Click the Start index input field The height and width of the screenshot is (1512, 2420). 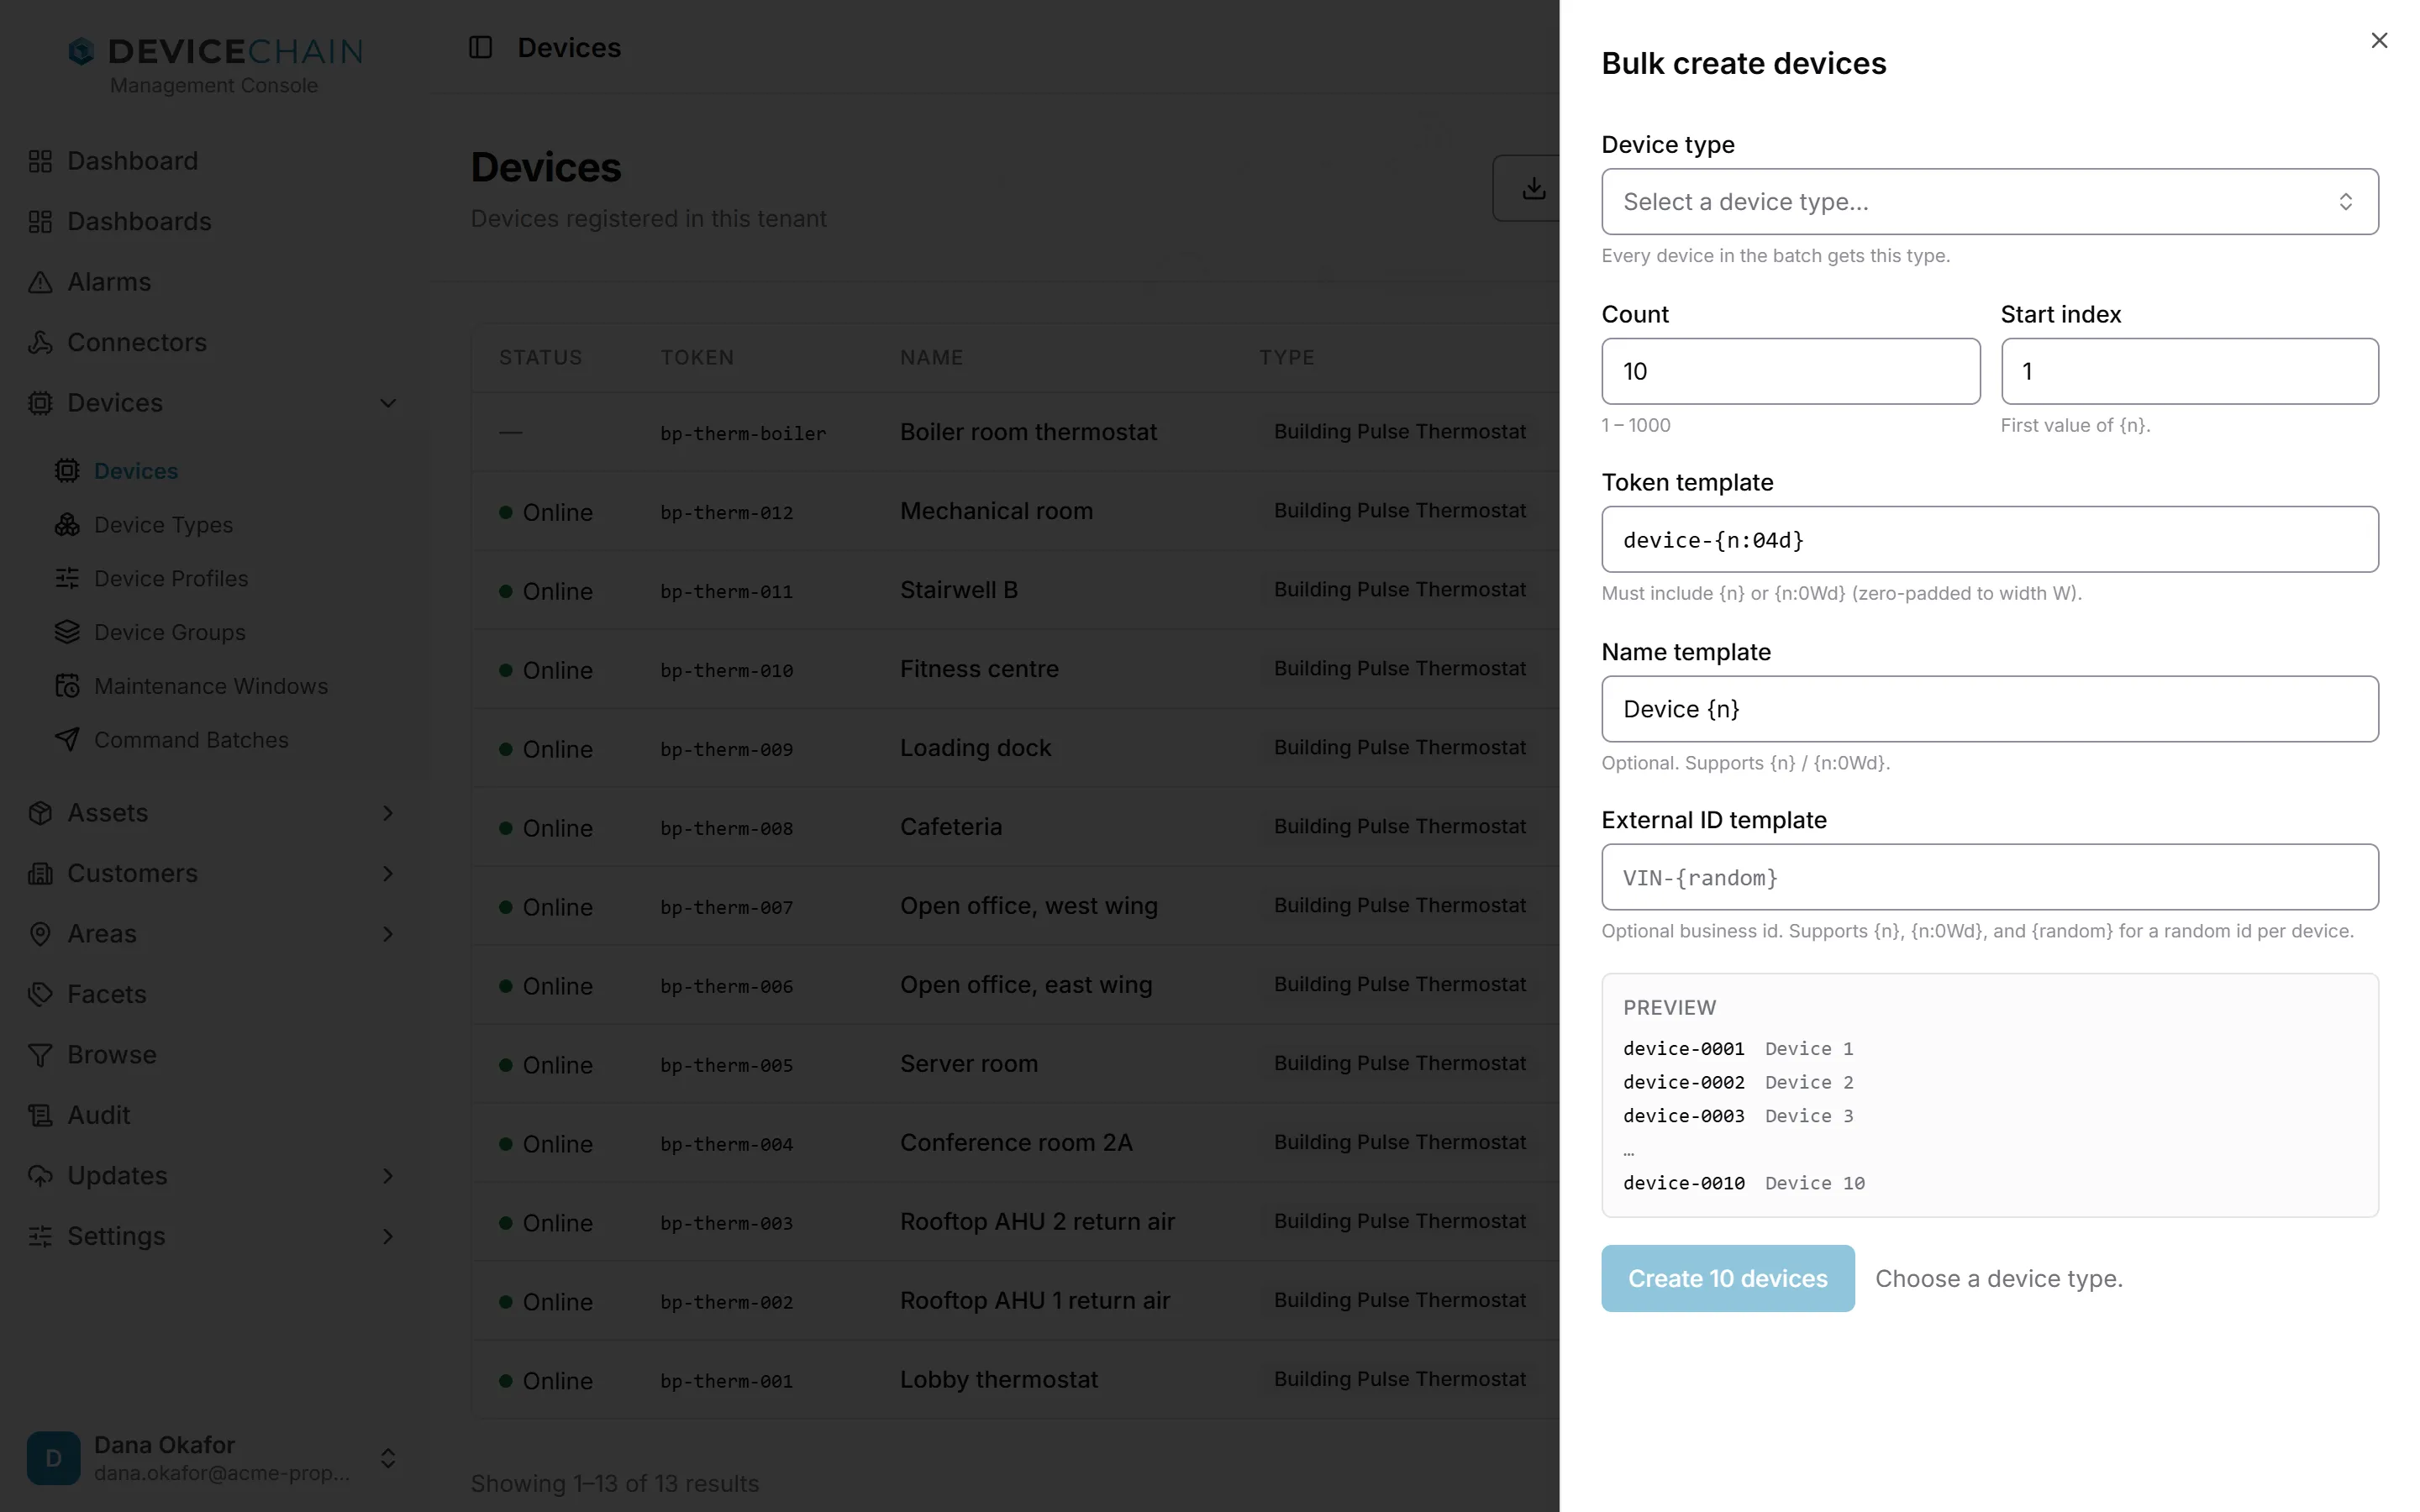tap(2190, 371)
